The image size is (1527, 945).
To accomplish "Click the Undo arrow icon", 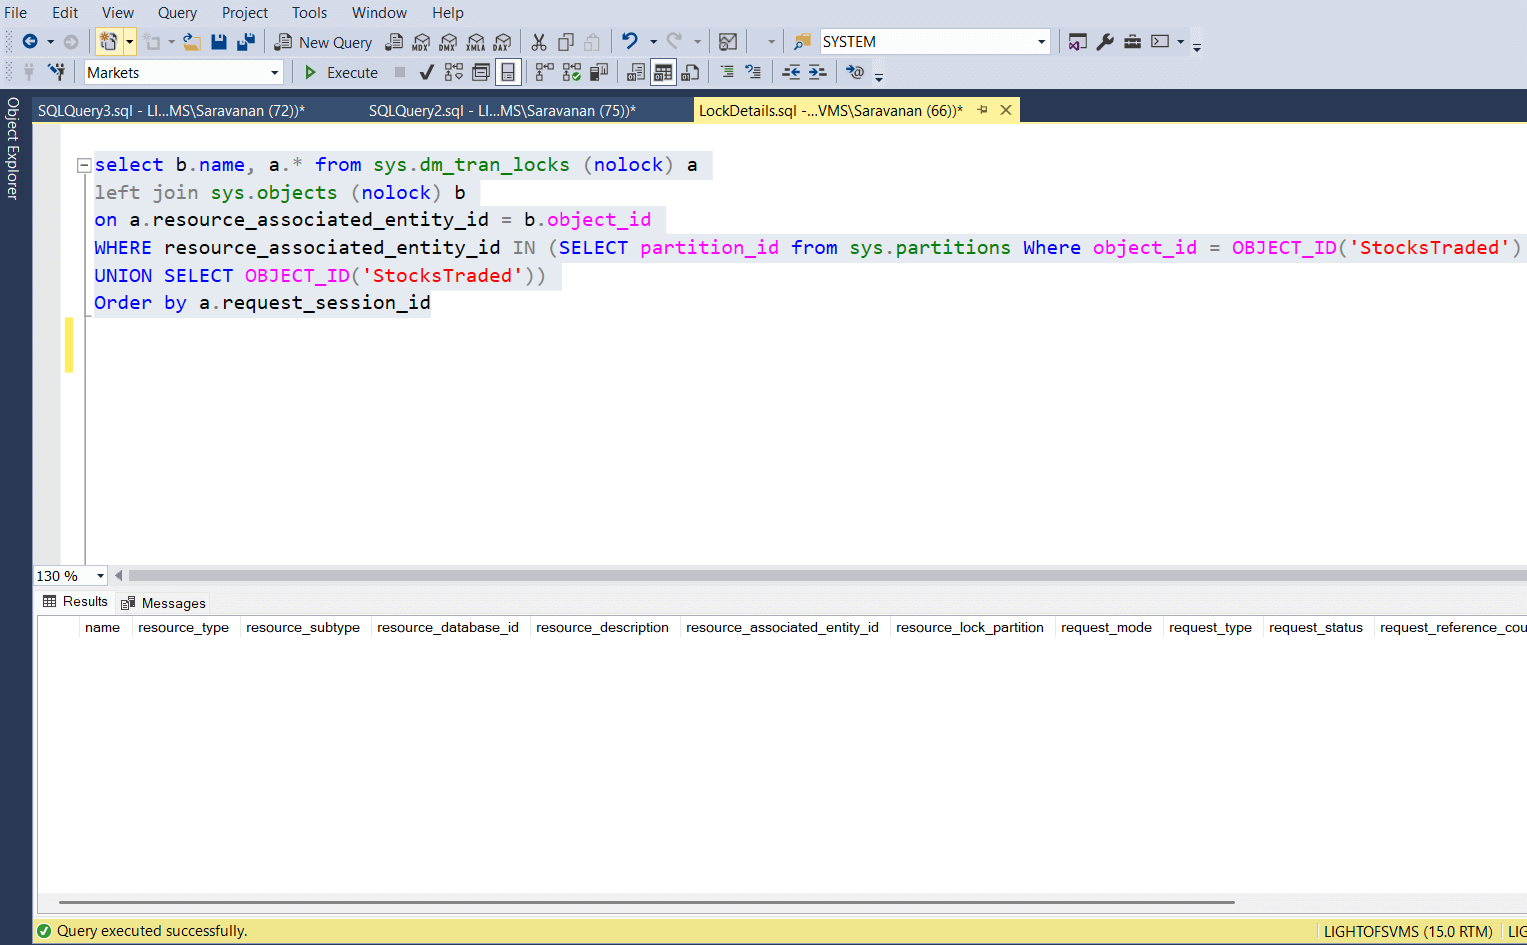I will pos(629,41).
